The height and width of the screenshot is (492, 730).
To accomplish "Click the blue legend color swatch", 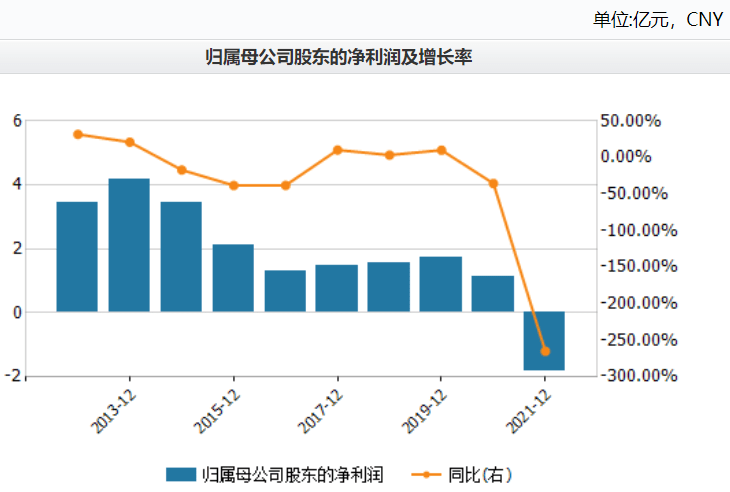I will (180, 474).
